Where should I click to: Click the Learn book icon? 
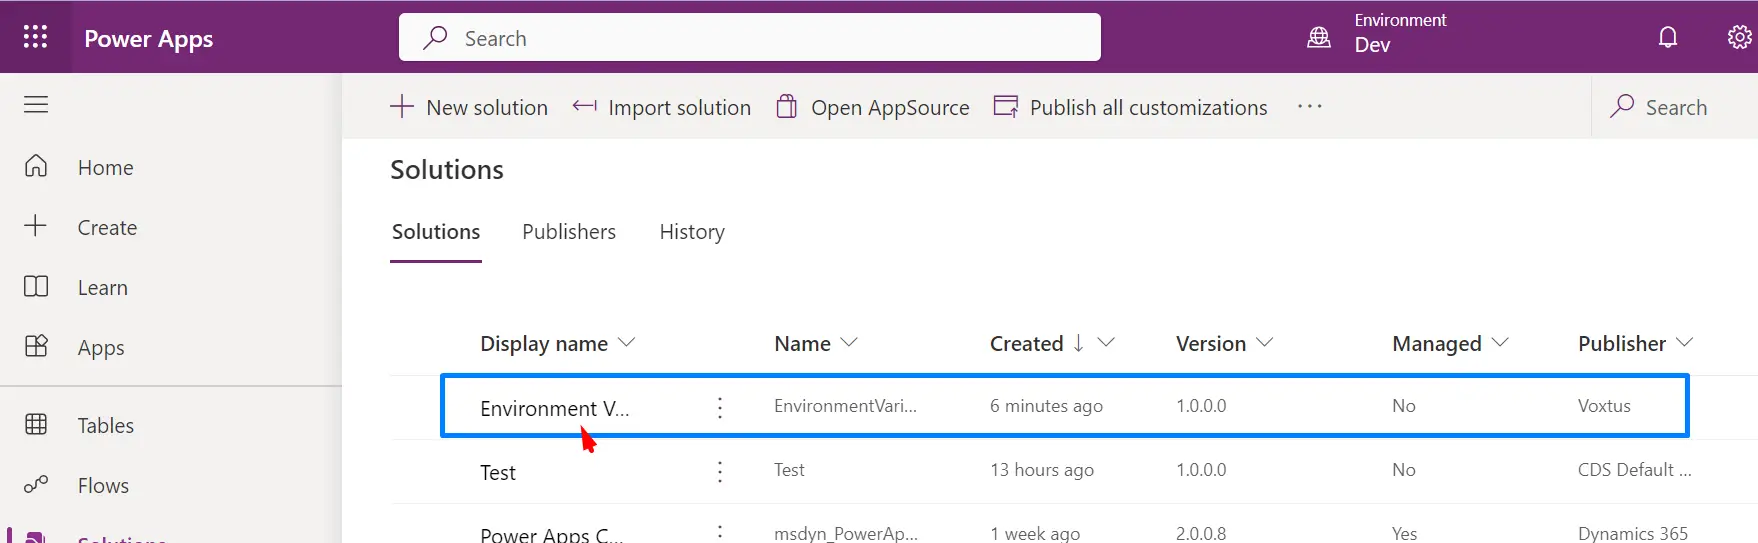click(x=36, y=286)
